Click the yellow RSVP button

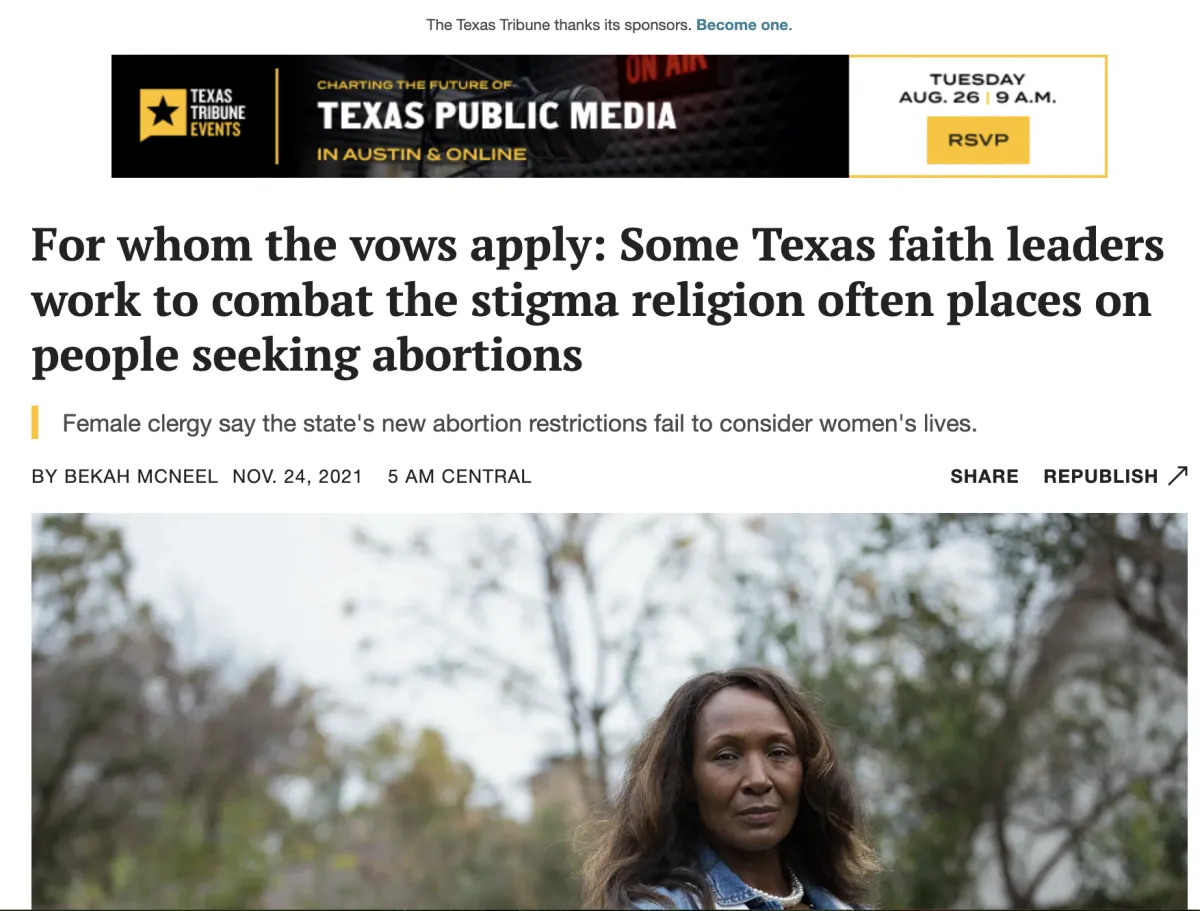pos(977,140)
